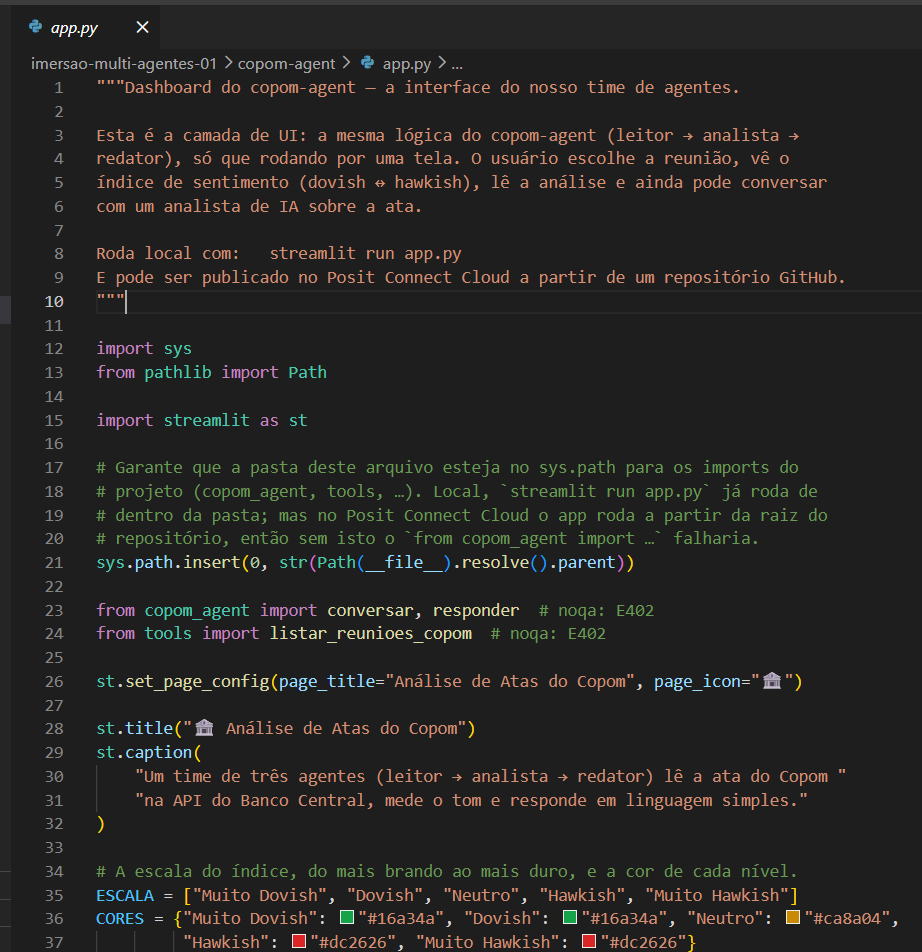This screenshot has width=922, height=952.
Task: Click line number 21 in the gutter
Action: coord(54,563)
